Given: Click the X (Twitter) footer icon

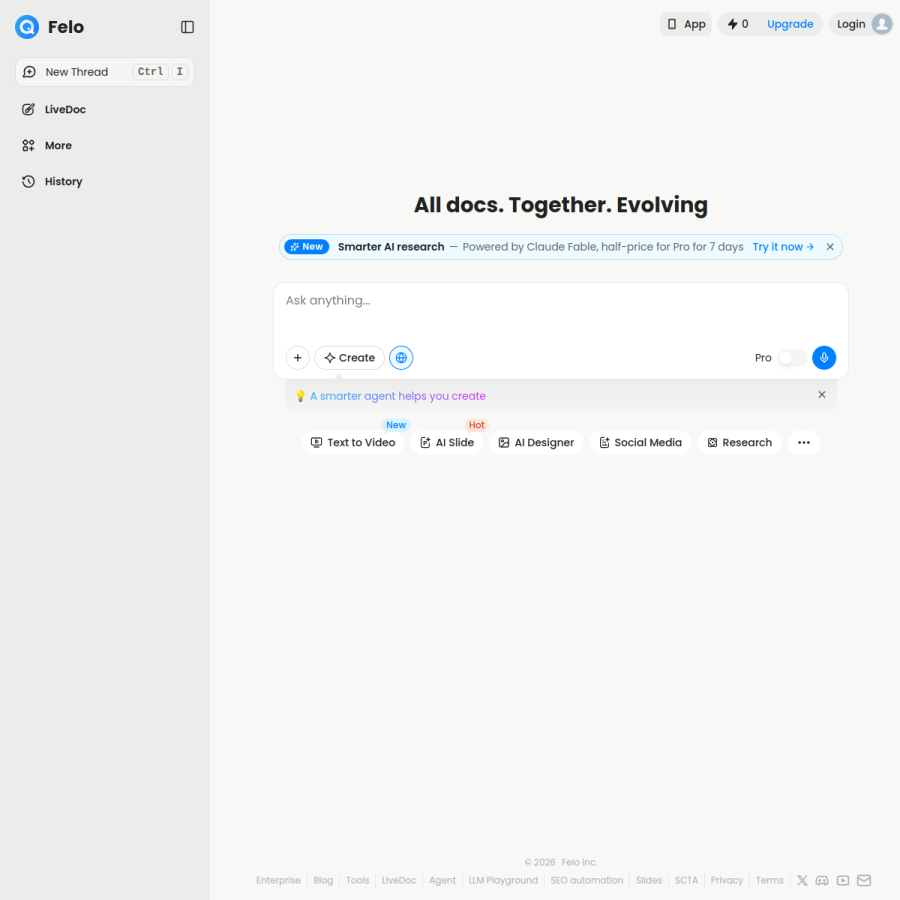Looking at the screenshot, I should (x=802, y=880).
